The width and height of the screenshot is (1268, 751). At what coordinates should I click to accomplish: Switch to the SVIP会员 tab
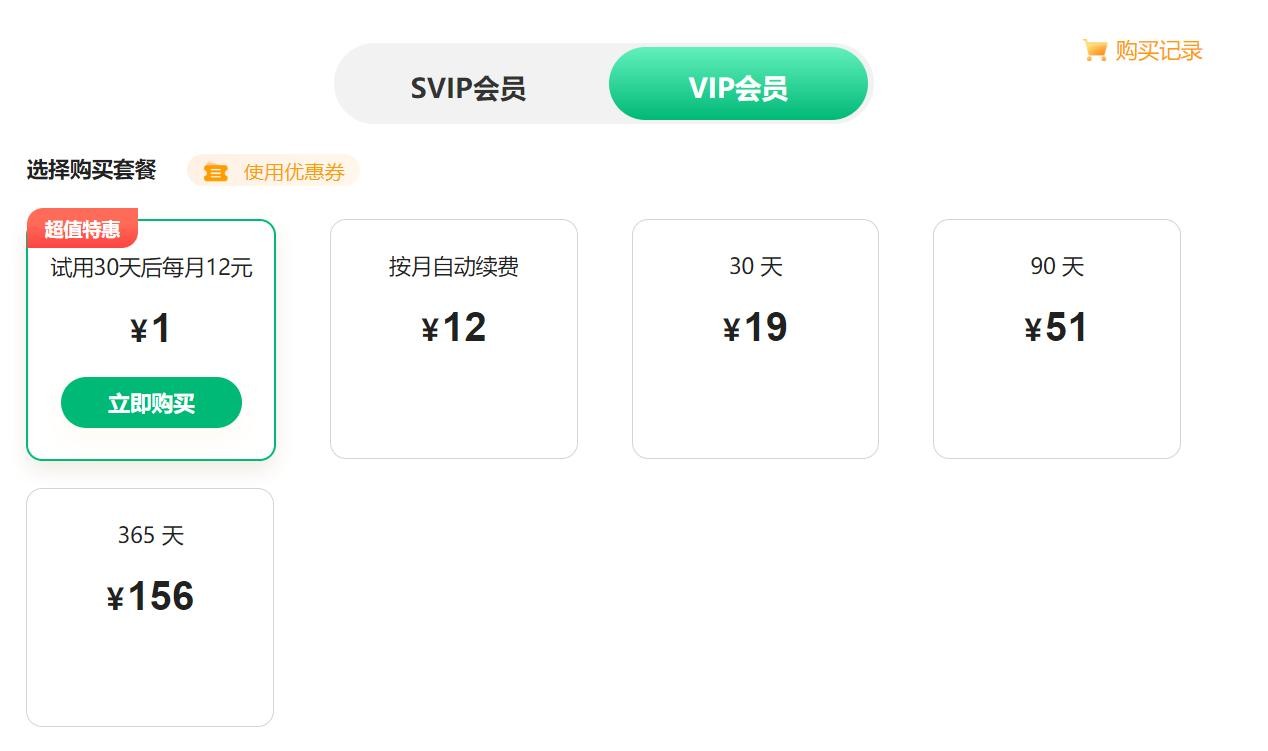(468, 88)
